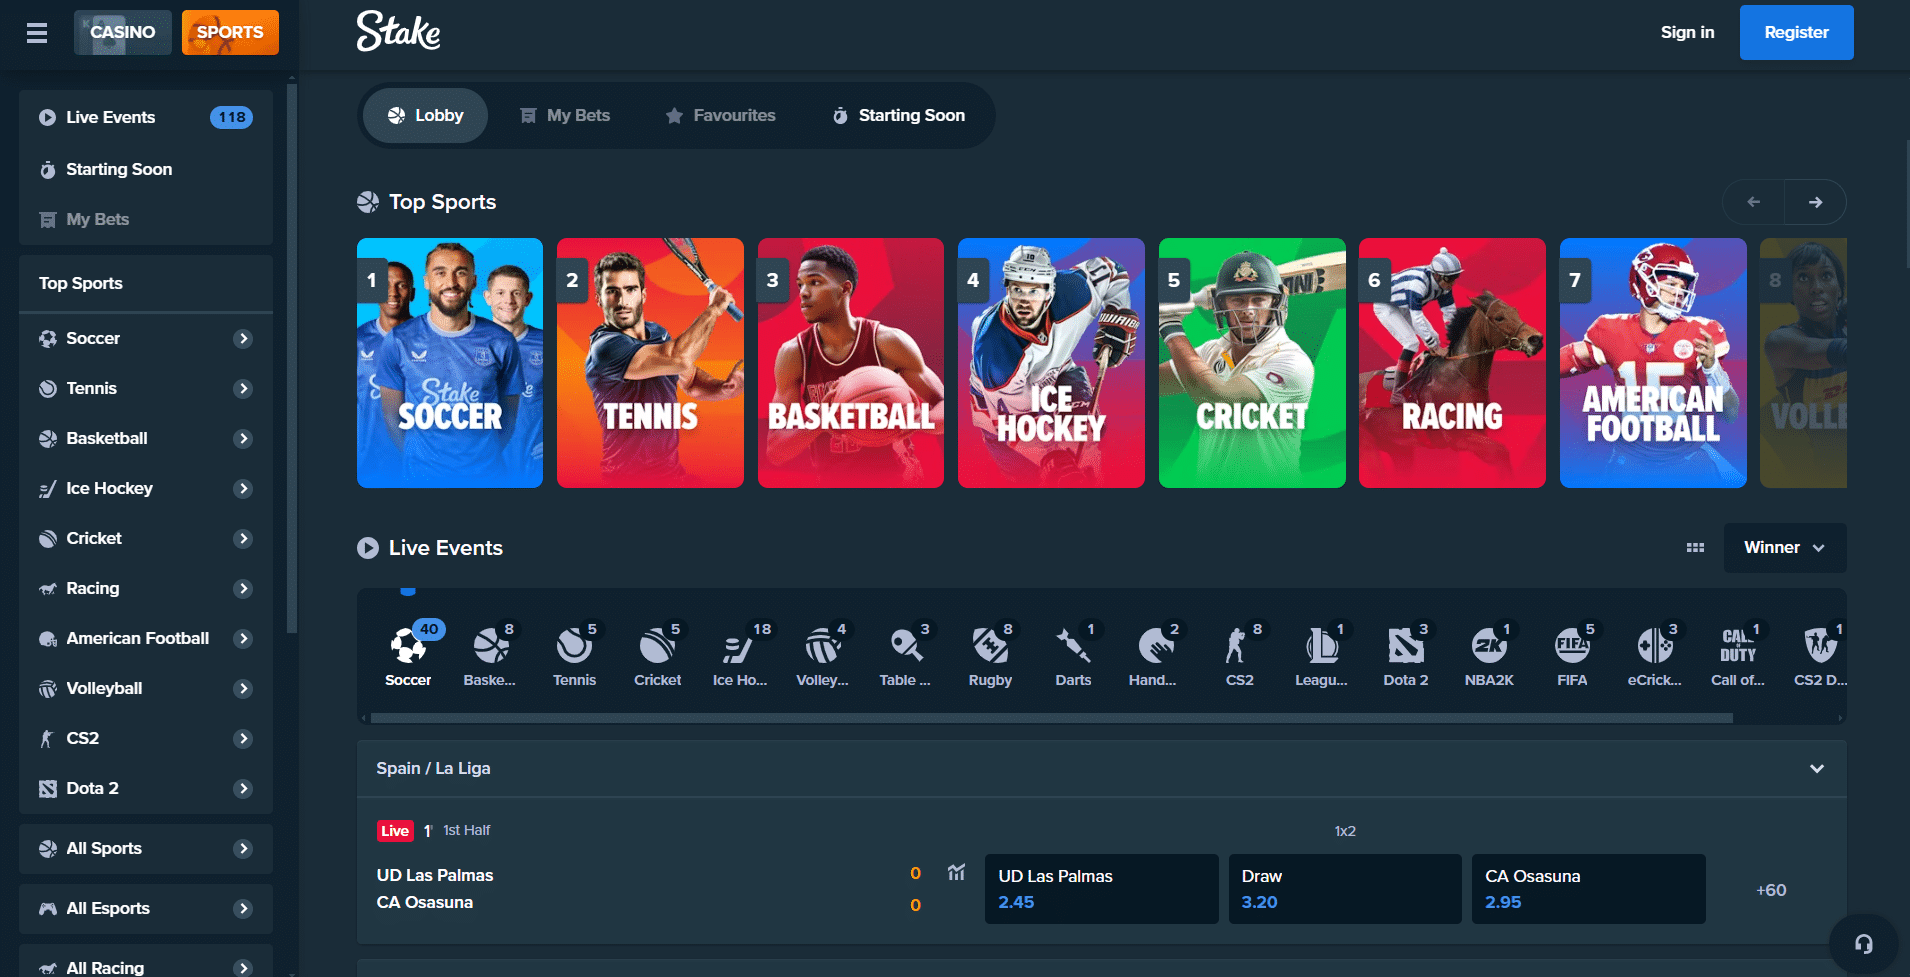
Task: Go to next Top Sports with right arrow
Action: [x=1815, y=202]
